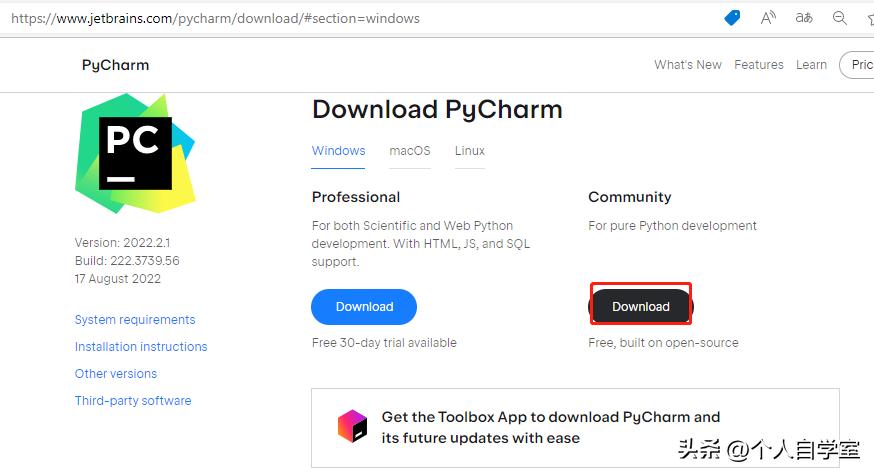Open the translate page icon
Viewport: 874px width, 474px height.
[804, 18]
